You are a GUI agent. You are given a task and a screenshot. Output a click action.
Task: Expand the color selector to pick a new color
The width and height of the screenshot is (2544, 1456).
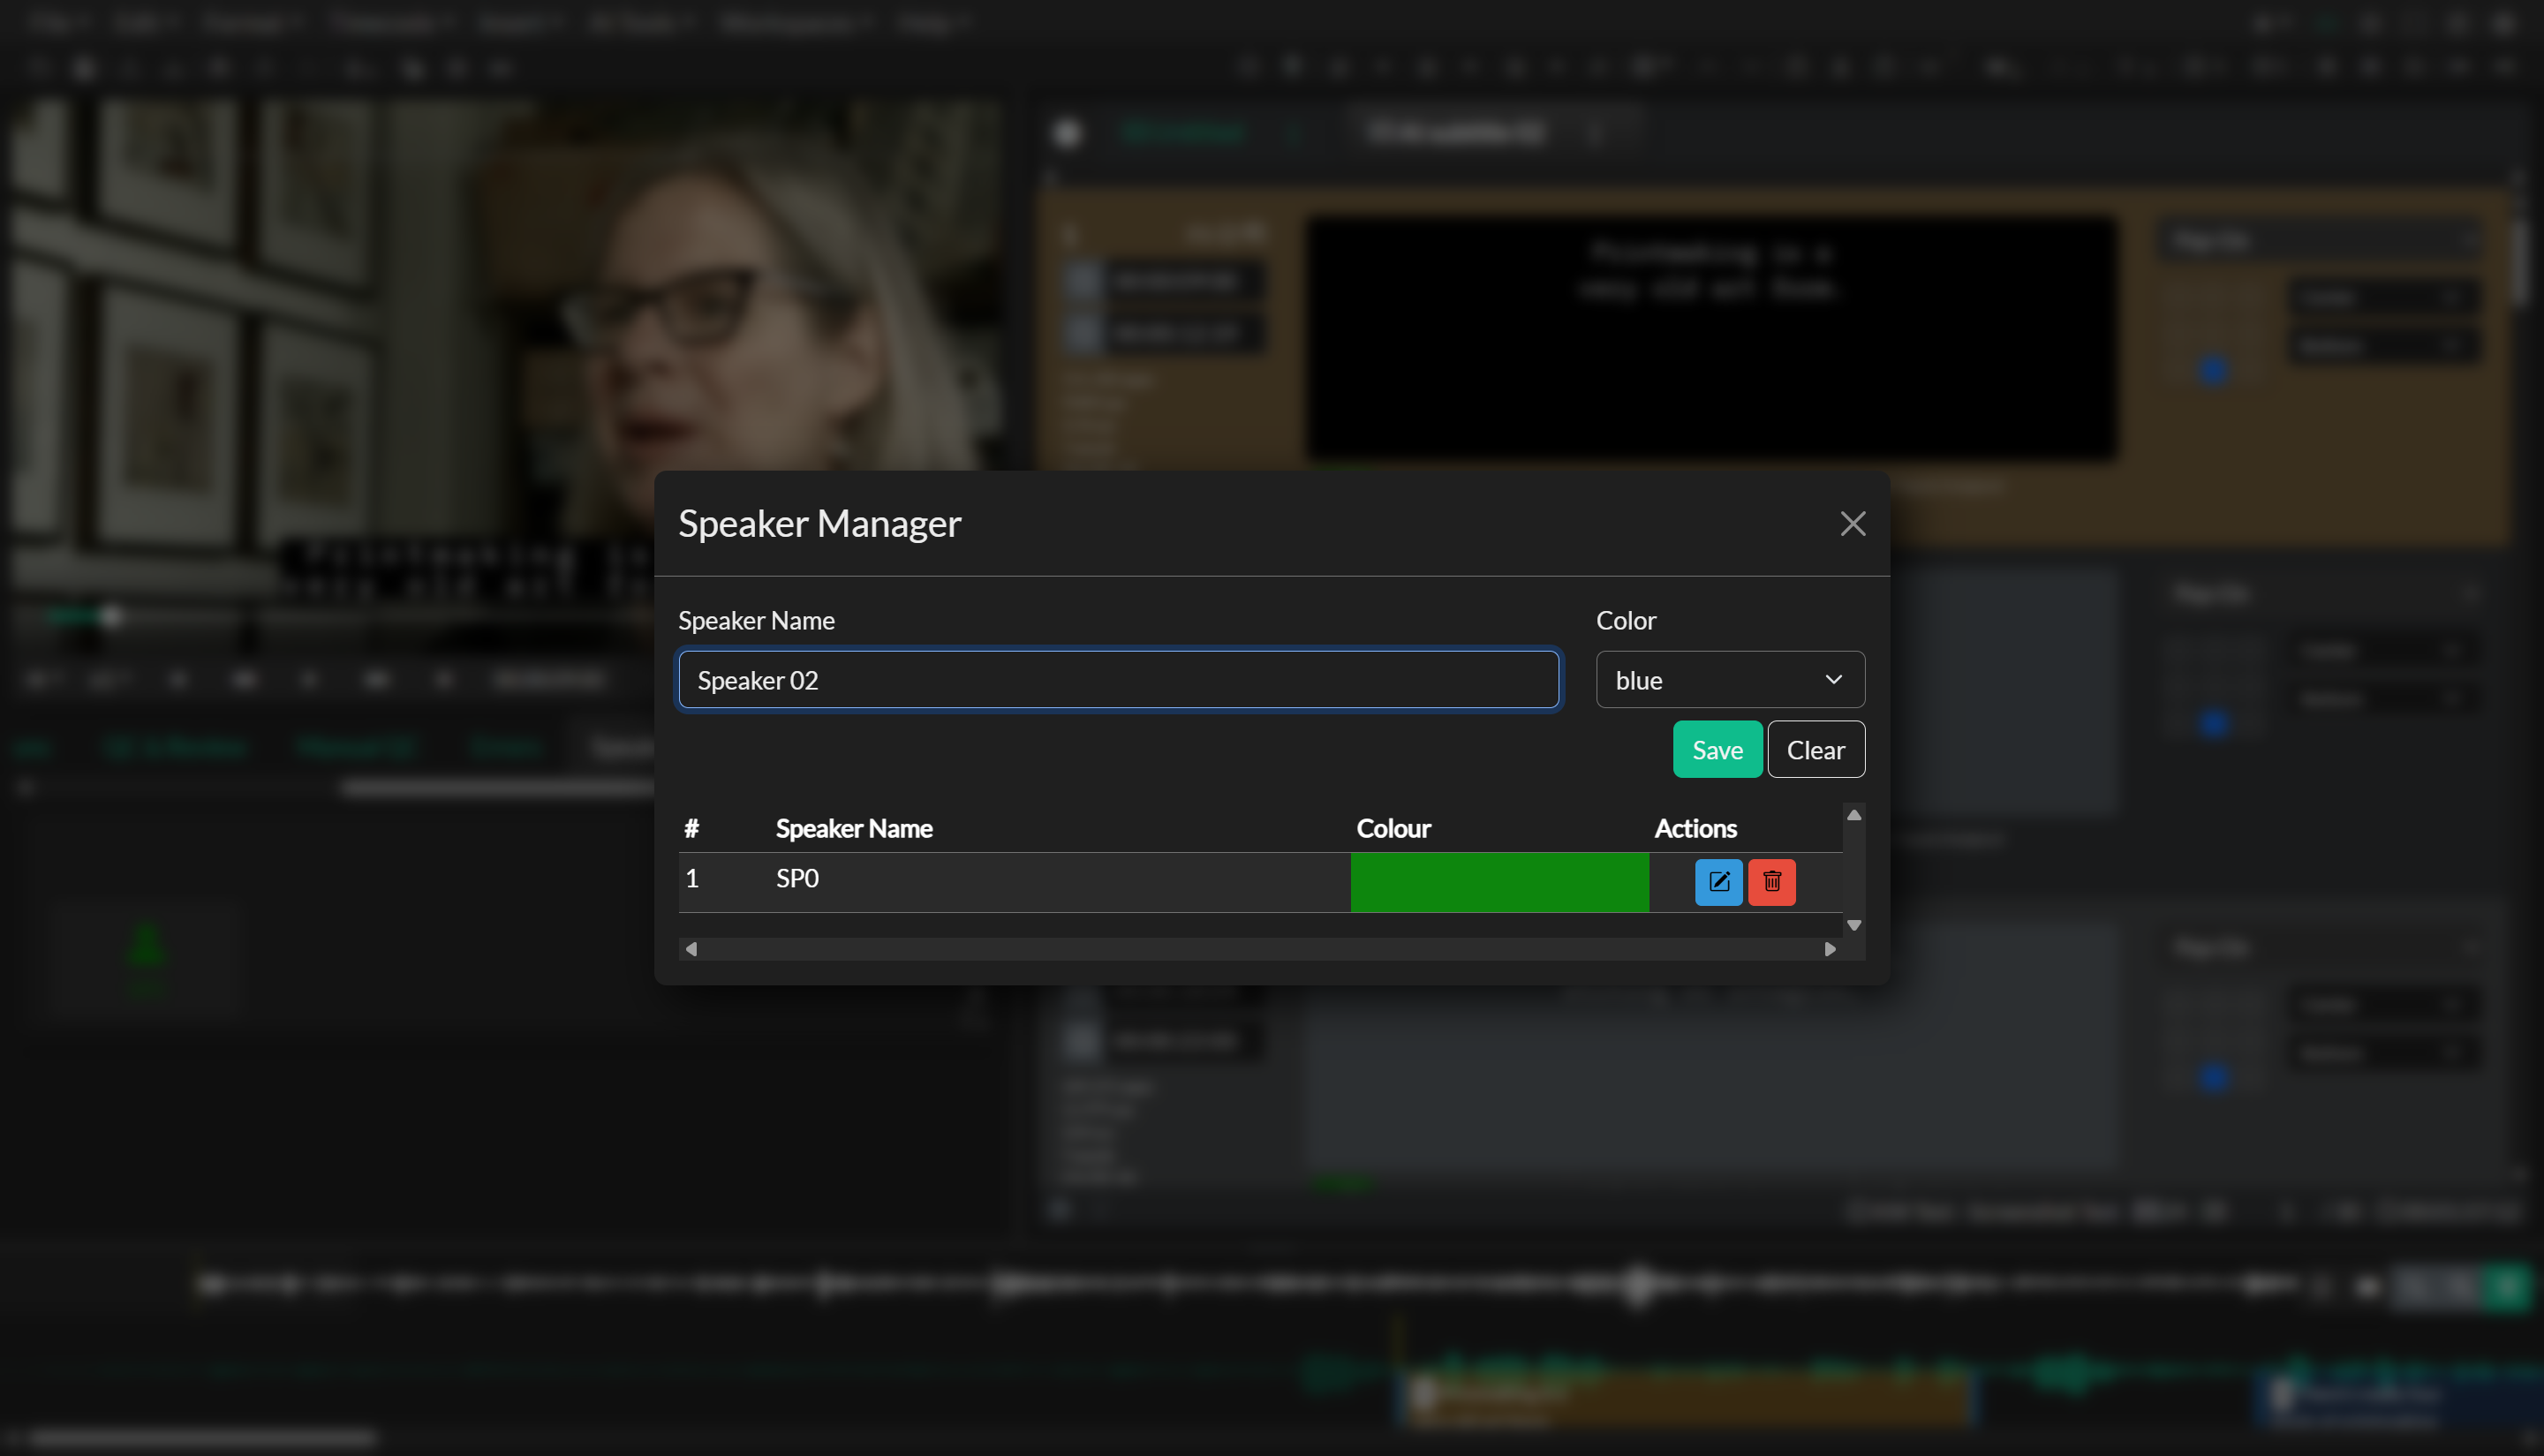[1729, 679]
